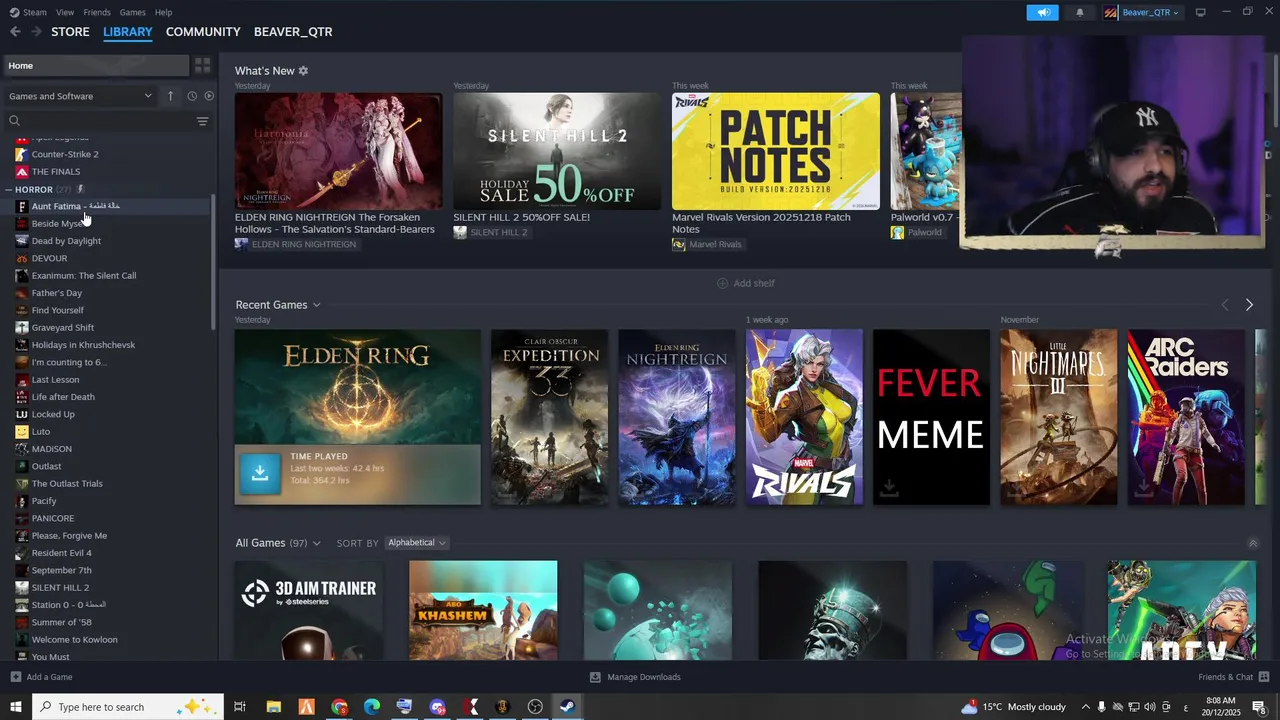This screenshot has width=1280, height=720.
Task: Open Microsoft Edge from the taskbar
Action: coord(372,707)
